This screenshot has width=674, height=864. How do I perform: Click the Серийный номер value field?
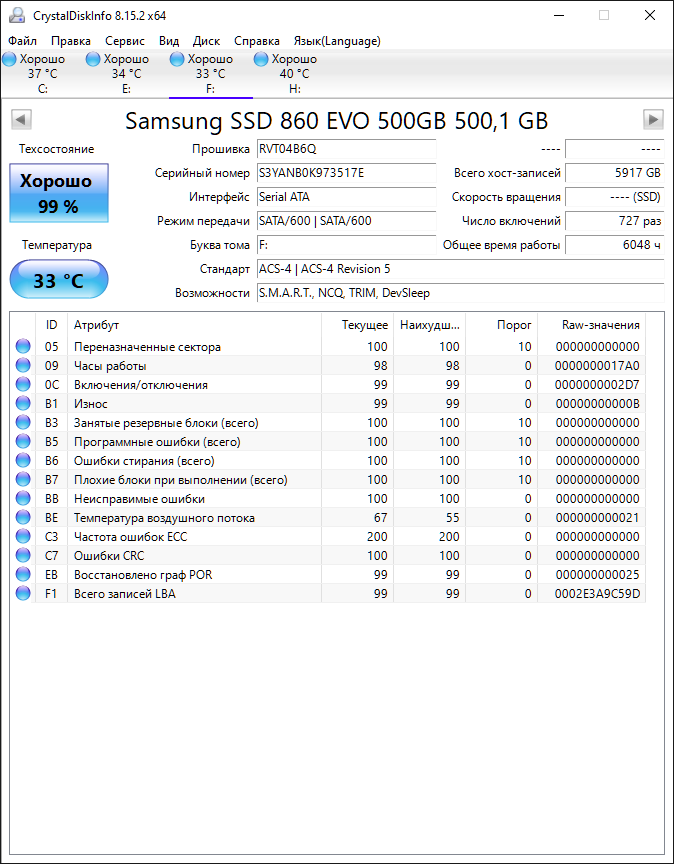tap(347, 173)
